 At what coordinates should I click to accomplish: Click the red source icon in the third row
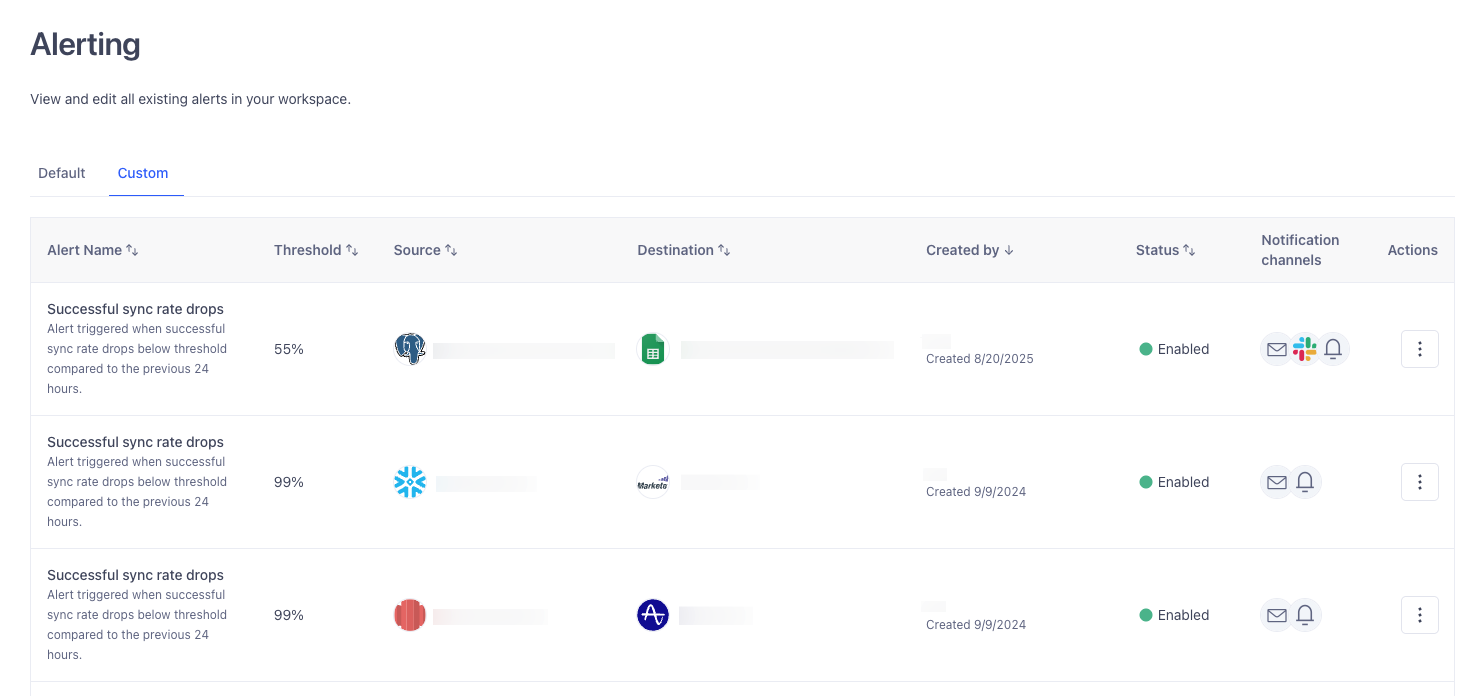(410, 615)
